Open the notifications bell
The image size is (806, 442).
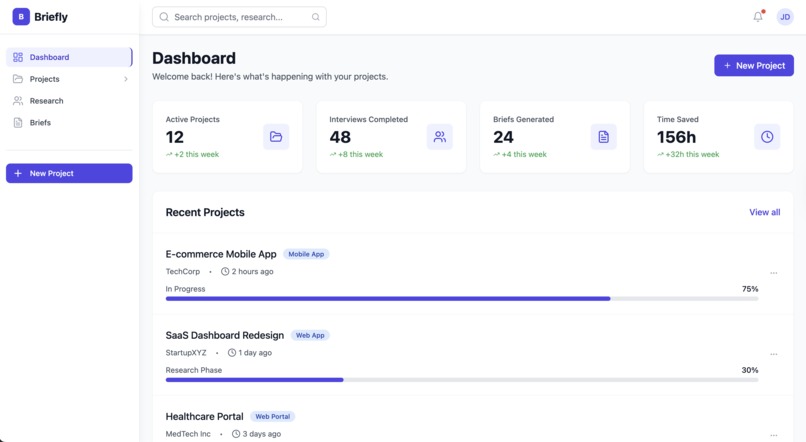click(x=758, y=16)
